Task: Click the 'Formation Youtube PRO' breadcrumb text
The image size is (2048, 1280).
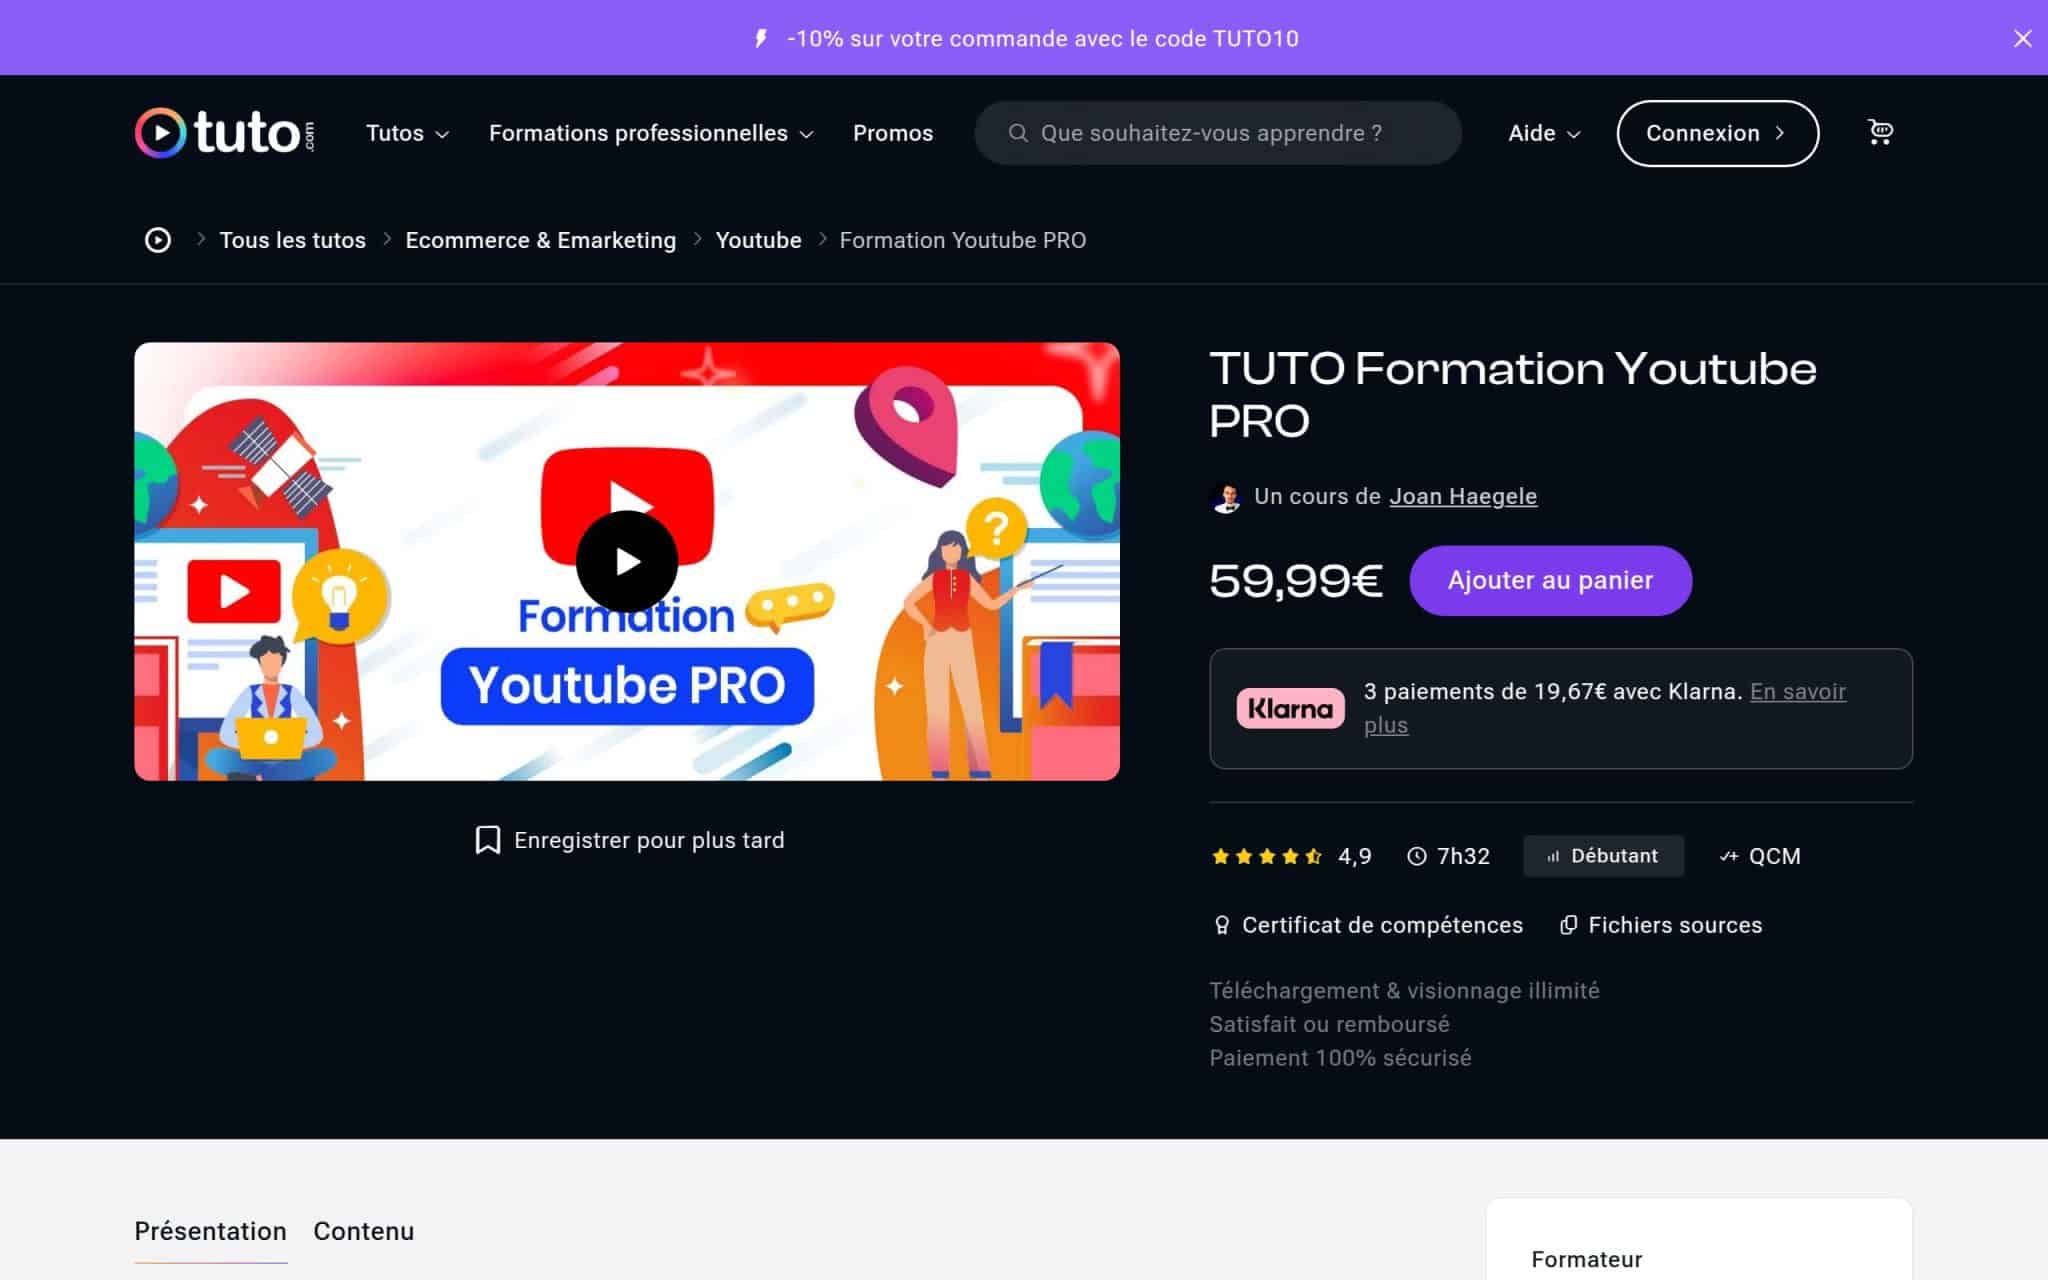Action: (x=962, y=240)
